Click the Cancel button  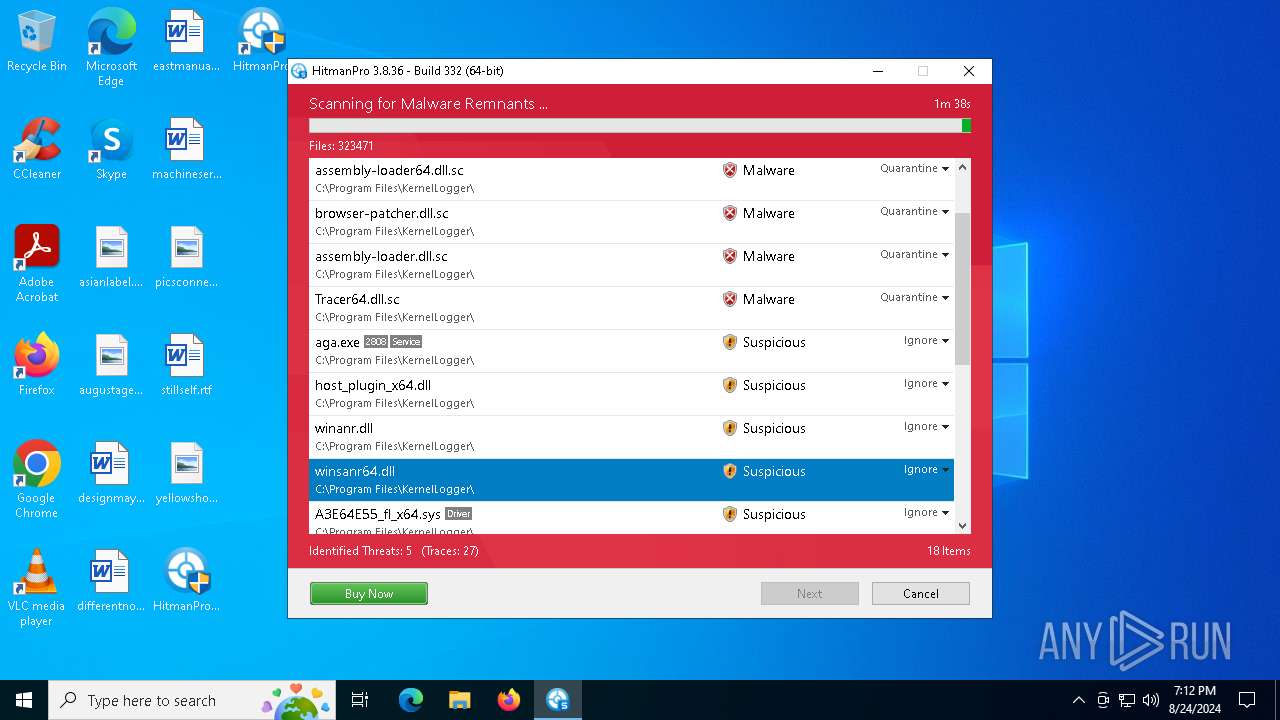[x=921, y=594]
